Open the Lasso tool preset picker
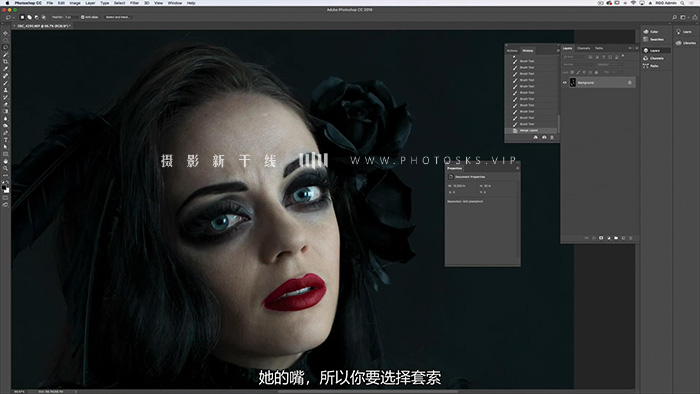Viewport: 700px width, 394px height. coord(9,17)
